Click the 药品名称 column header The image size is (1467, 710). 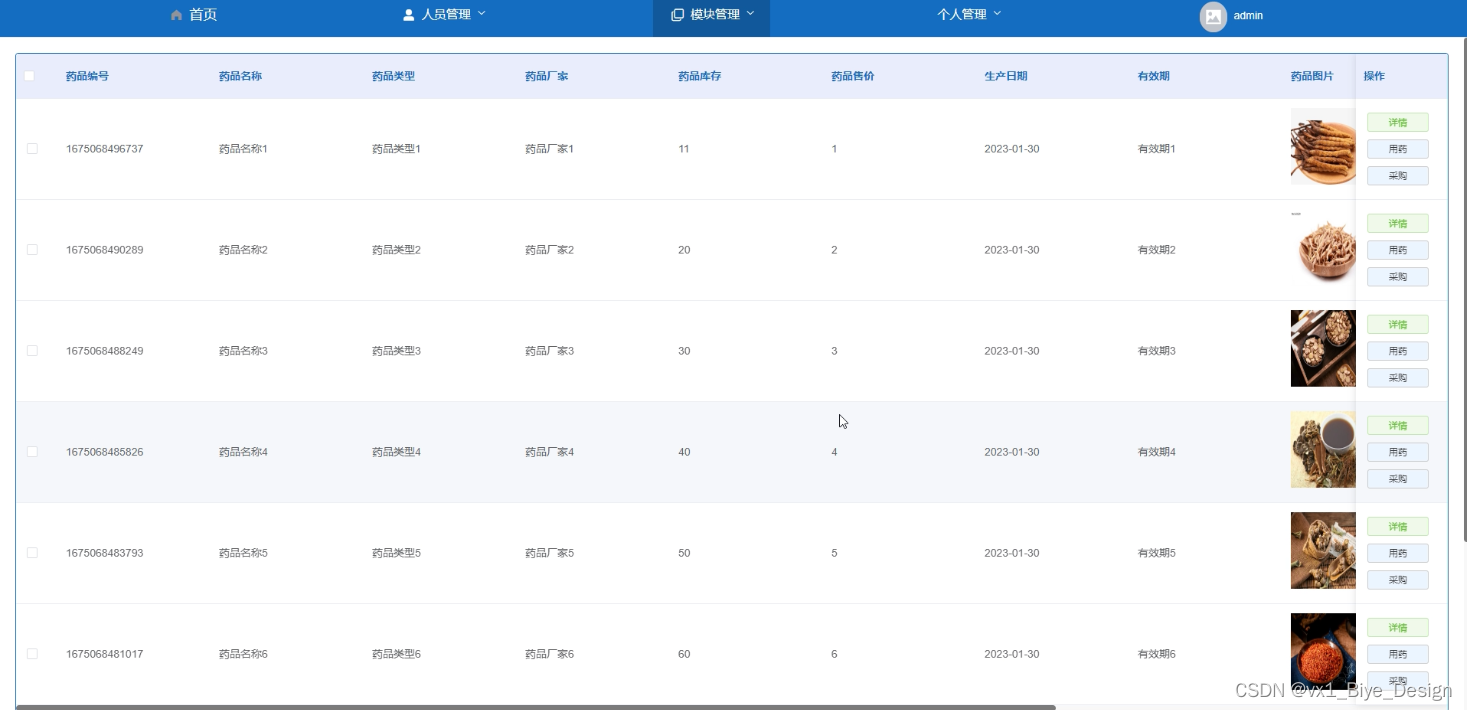[241, 76]
